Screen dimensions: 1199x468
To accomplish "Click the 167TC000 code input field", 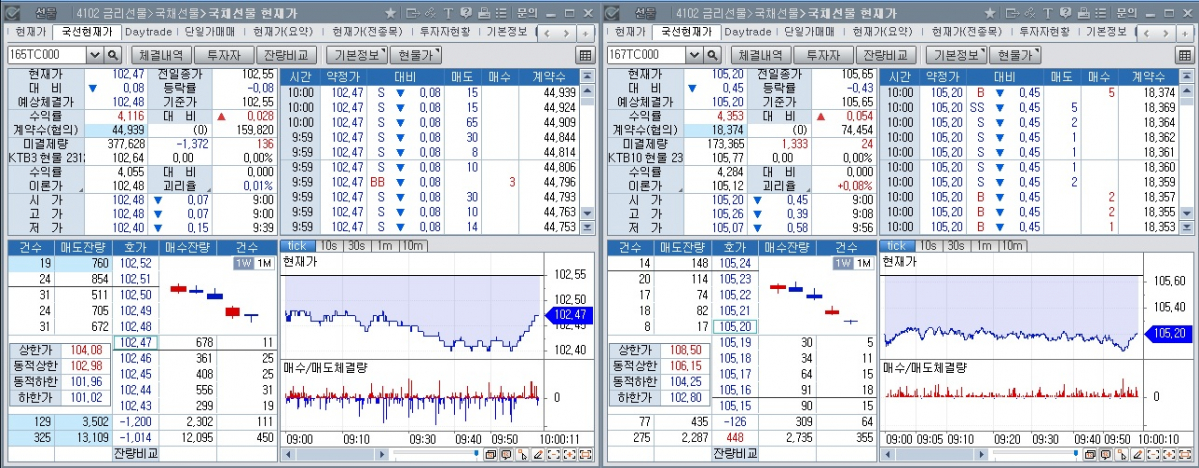I will 647,55.
